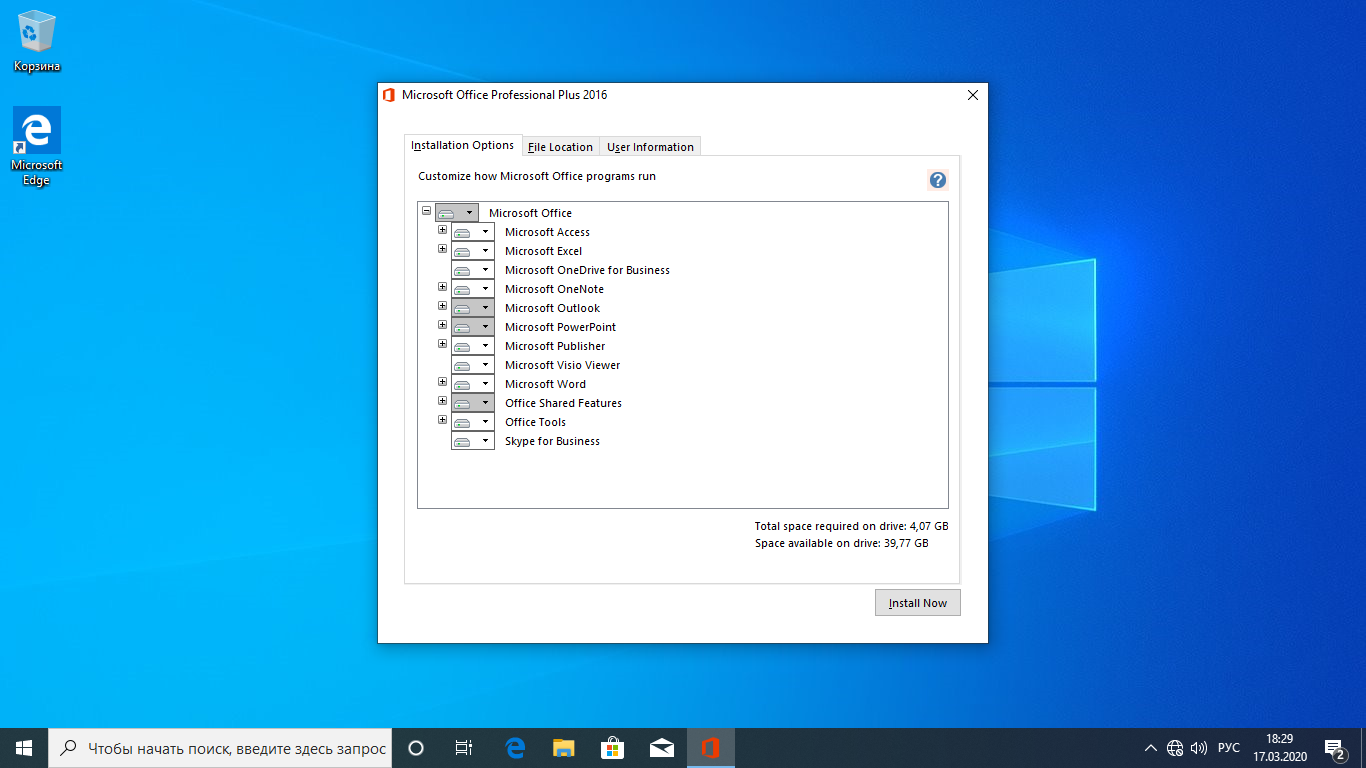Image resolution: width=1366 pixels, height=768 pixels.
Task: Select the Microsoft Excel label
Action: [543, 251]
